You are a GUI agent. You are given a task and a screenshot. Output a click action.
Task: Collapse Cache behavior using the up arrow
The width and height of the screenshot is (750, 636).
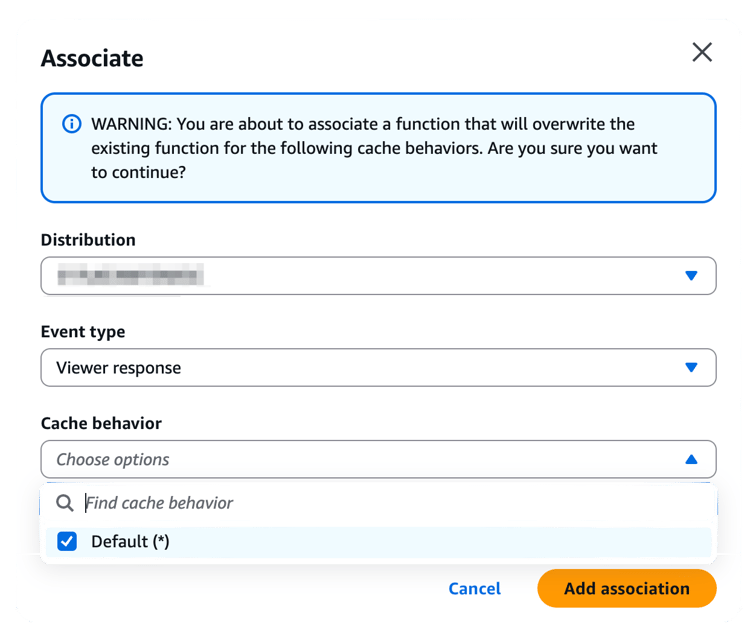pos(691,459)
